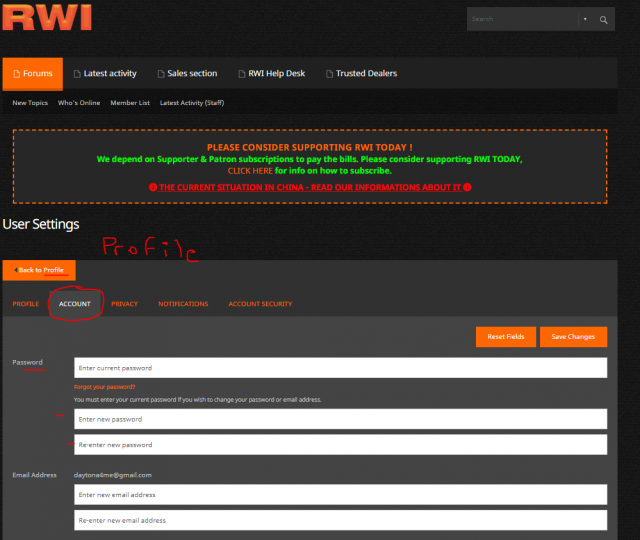Focus the Re-enter new password field
Image resolution: width=640 pixels, height=540 pixels.
pyautogui.click(x=340, y=444)
